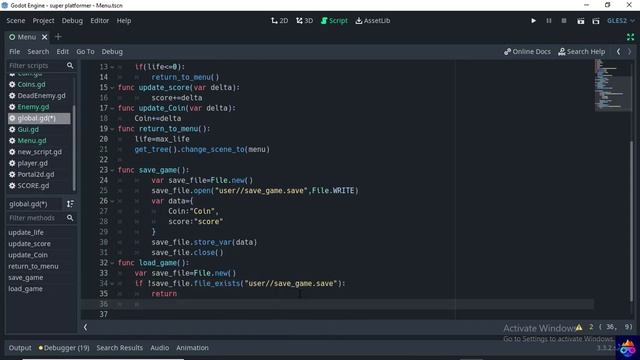This screenshot has height=360, width=640.
Task: Add a new scene tab with plus icon
Action: (x=58, y=37)
